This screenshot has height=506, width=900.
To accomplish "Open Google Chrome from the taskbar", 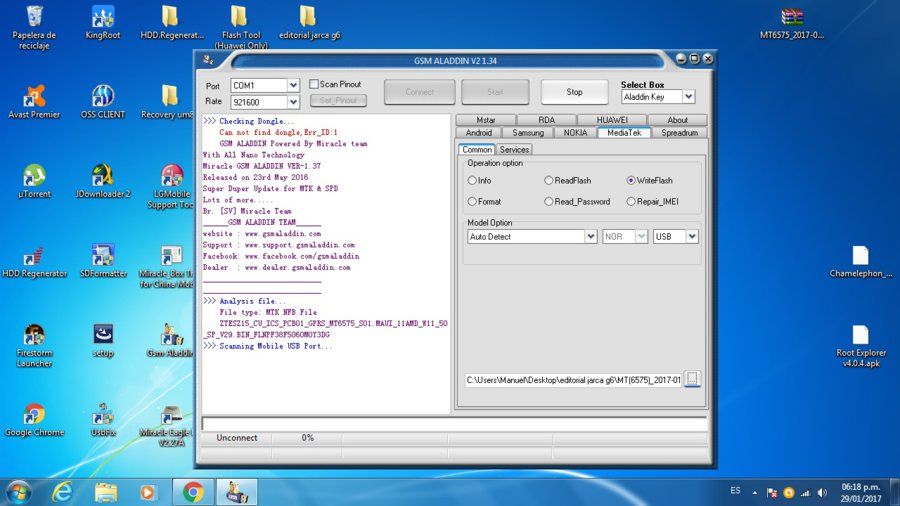I will click(x=193, y=492).
